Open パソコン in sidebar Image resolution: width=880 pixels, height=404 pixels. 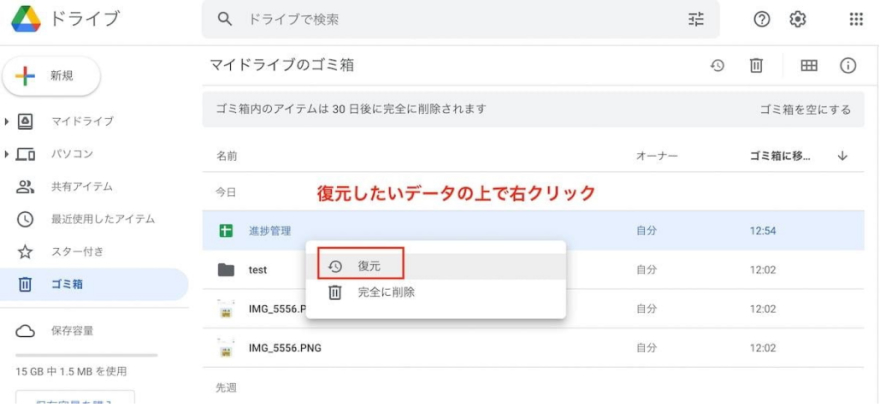(x=72, y=154)
